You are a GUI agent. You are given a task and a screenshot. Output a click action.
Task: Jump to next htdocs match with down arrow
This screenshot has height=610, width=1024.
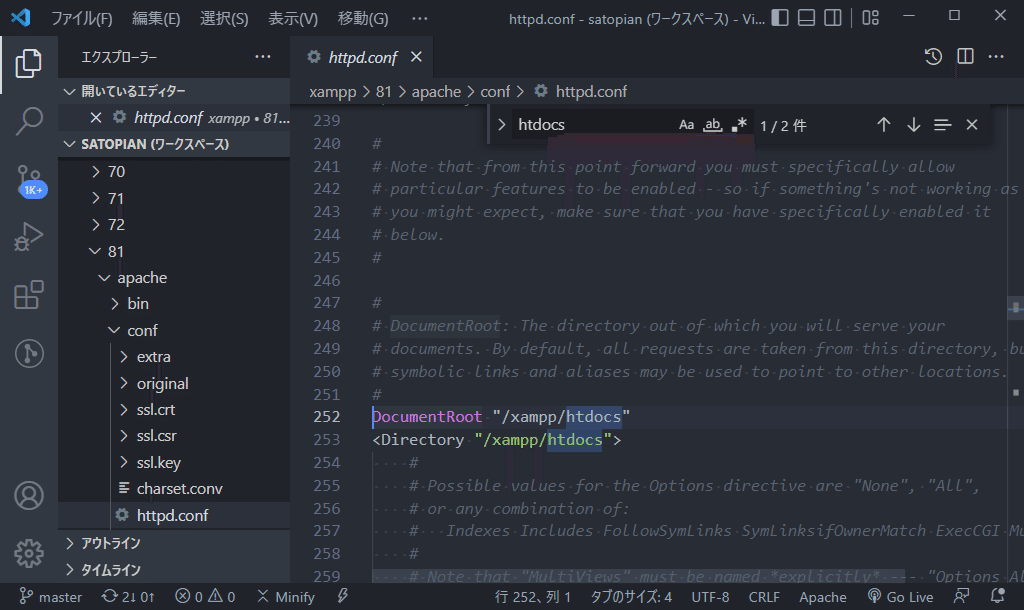click(x=913, y=124)
